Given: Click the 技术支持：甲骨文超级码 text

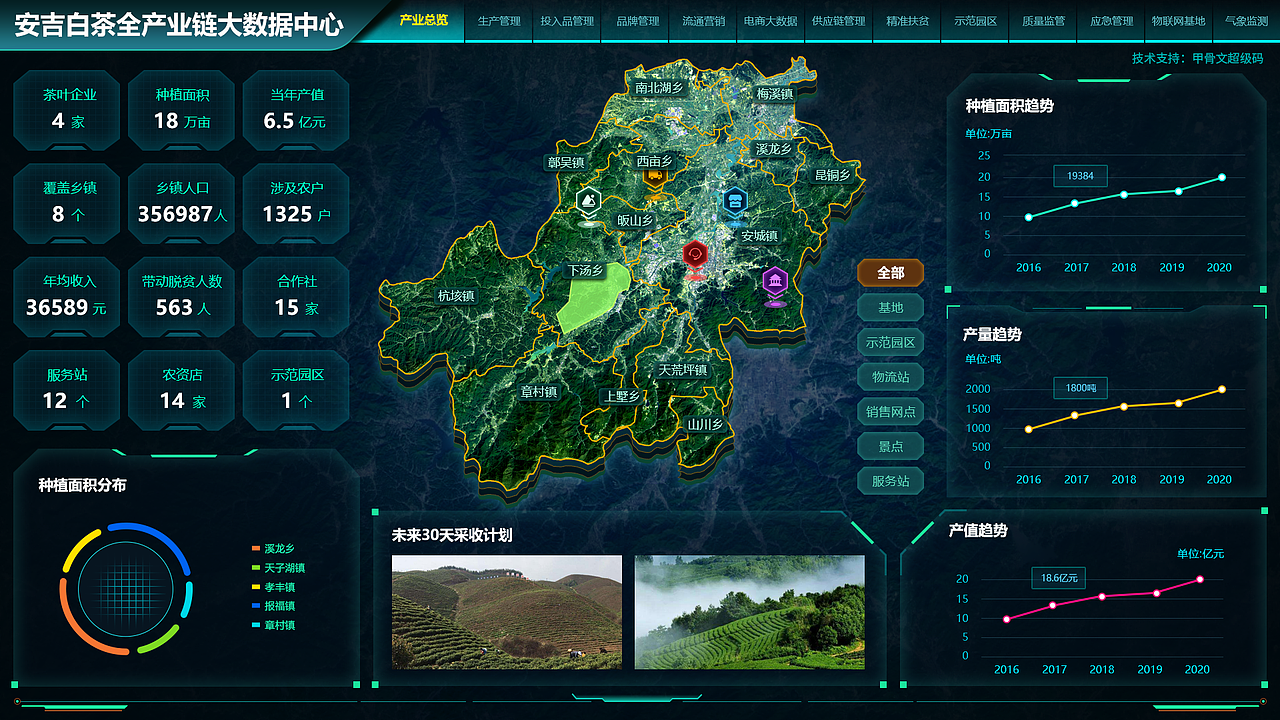Looking at the screenshot, I should pyautogui.click(x=1197, y=58).
